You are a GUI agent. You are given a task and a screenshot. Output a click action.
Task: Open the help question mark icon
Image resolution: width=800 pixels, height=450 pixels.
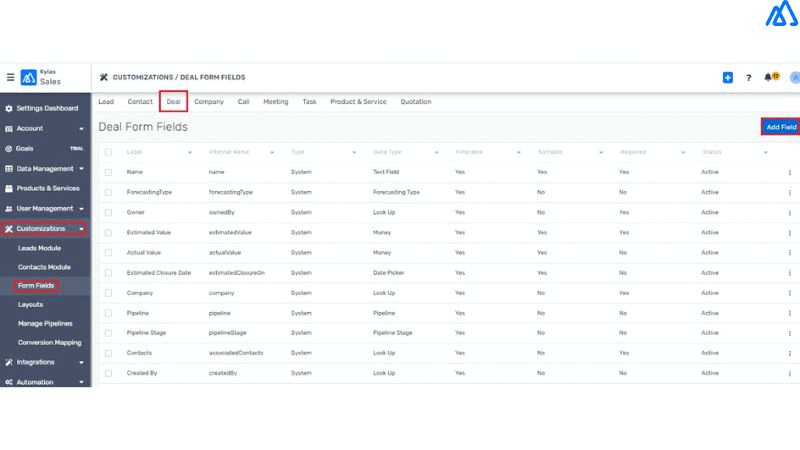tap(749, 77)
